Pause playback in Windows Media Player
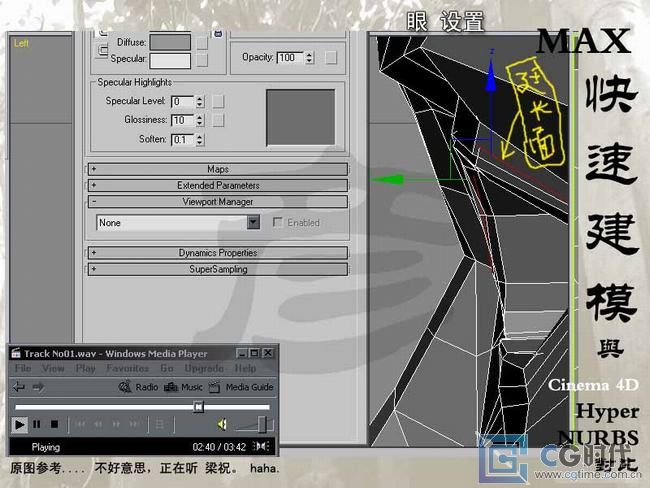 (x=37, y=425)
